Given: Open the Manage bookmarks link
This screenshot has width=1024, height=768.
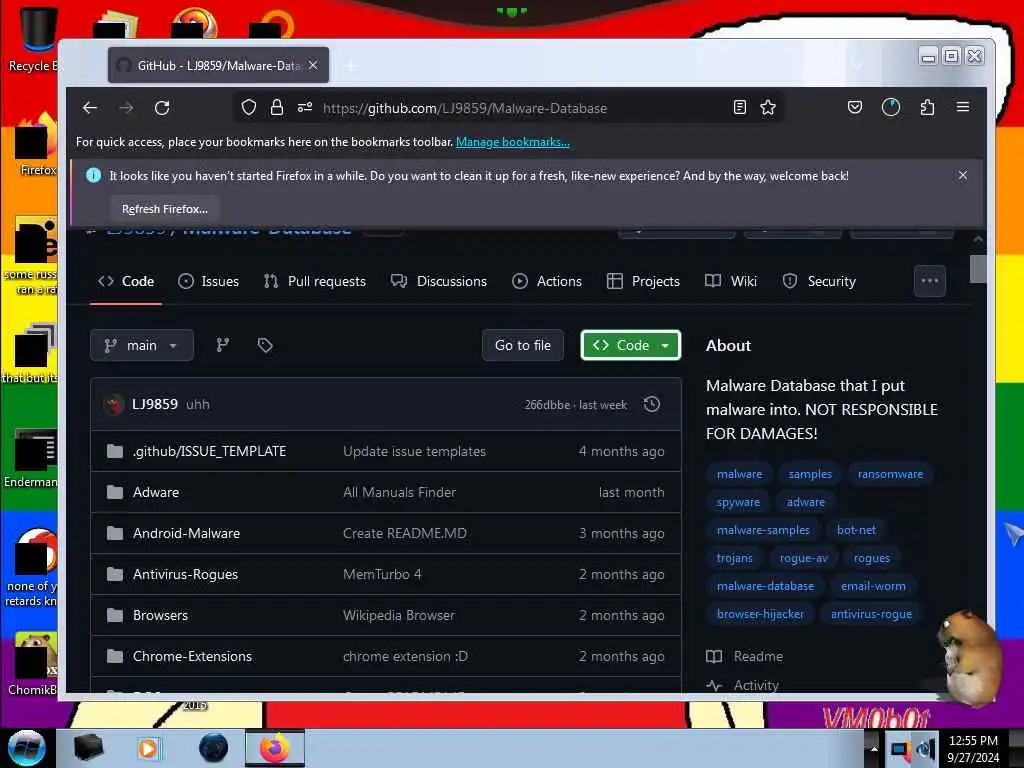Looking at the screenshot, I should click(x=513, y=142).
